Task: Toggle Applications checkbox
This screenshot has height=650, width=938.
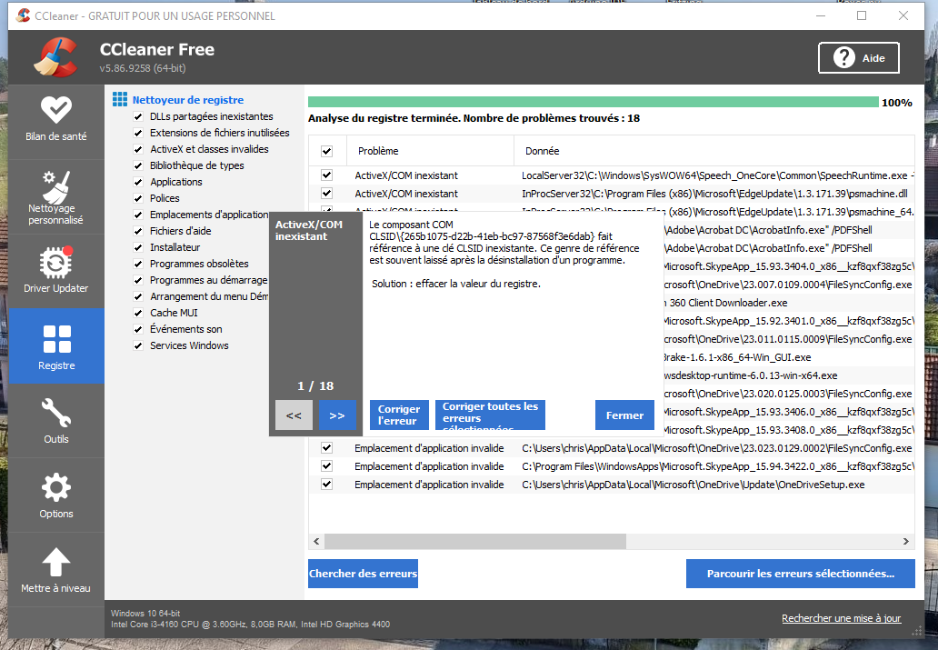Action: pyautogui.click(x=138, y=182)
